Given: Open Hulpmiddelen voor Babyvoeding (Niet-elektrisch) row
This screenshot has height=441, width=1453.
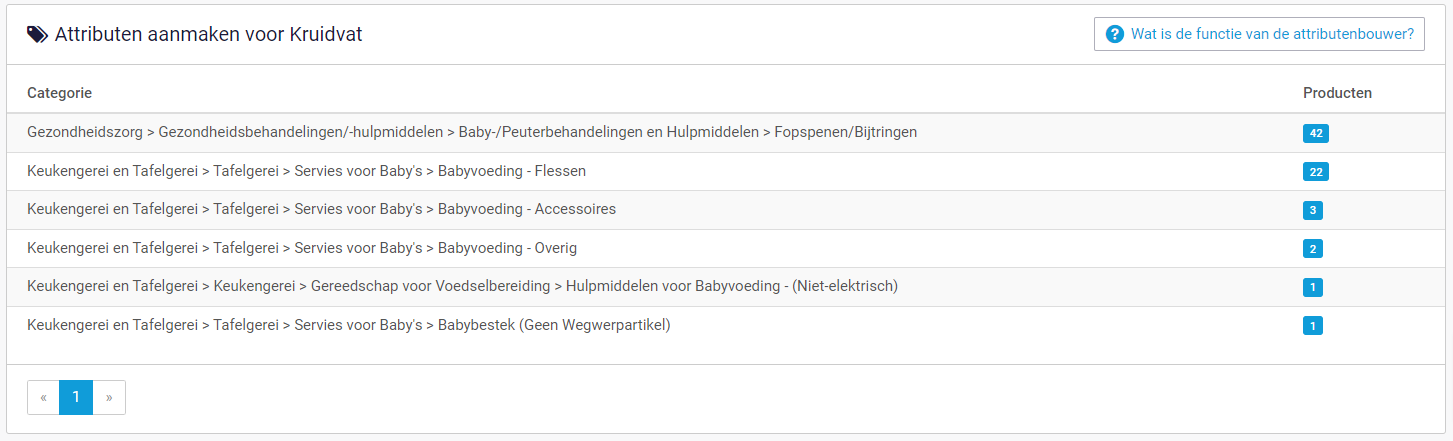Looking at the screenshot, I should click(726, 287).
